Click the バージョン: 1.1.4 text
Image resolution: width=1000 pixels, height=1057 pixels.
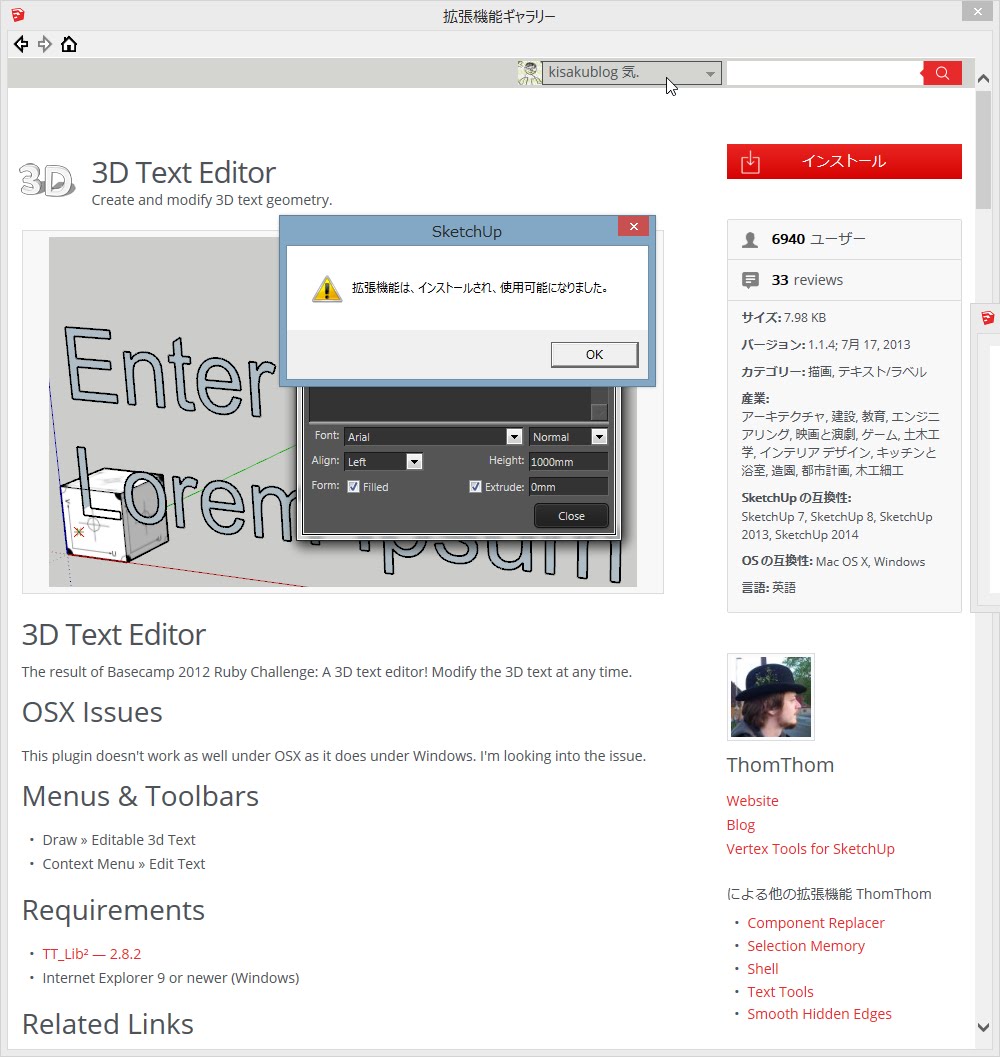(x=826, y=344)
